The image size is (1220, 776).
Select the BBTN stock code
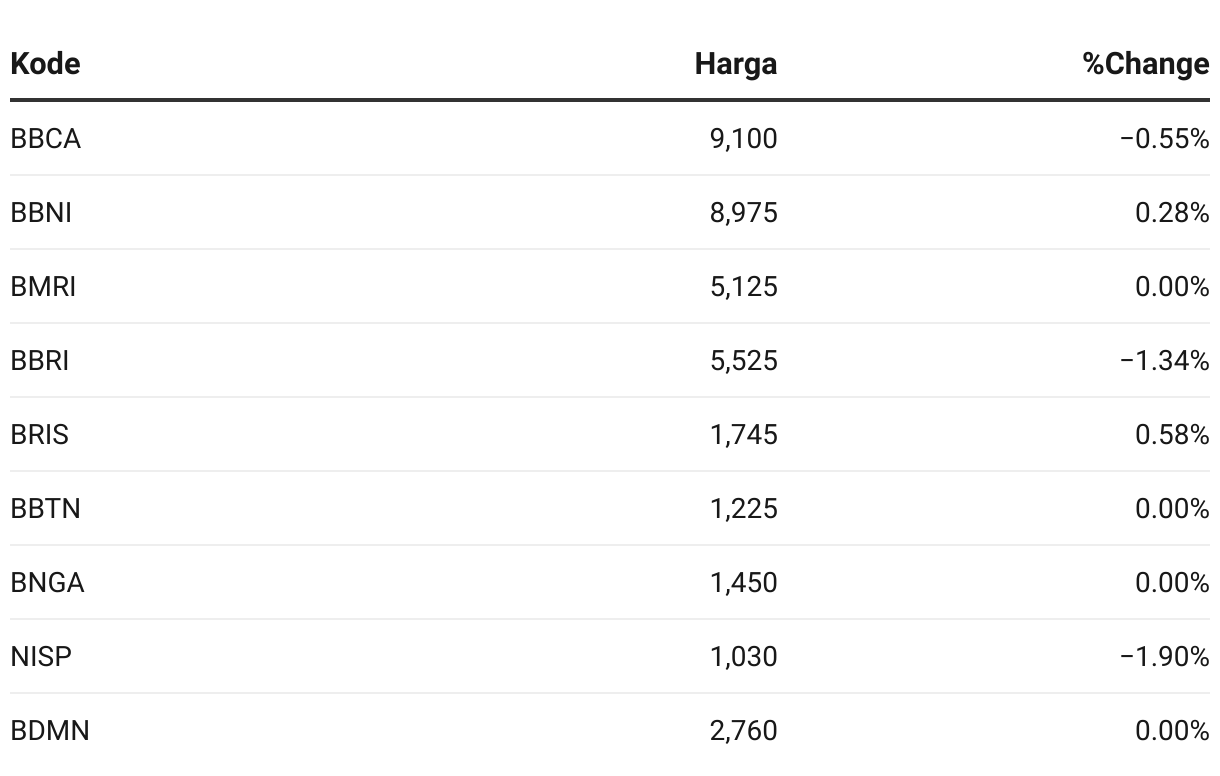click(45, 509)
